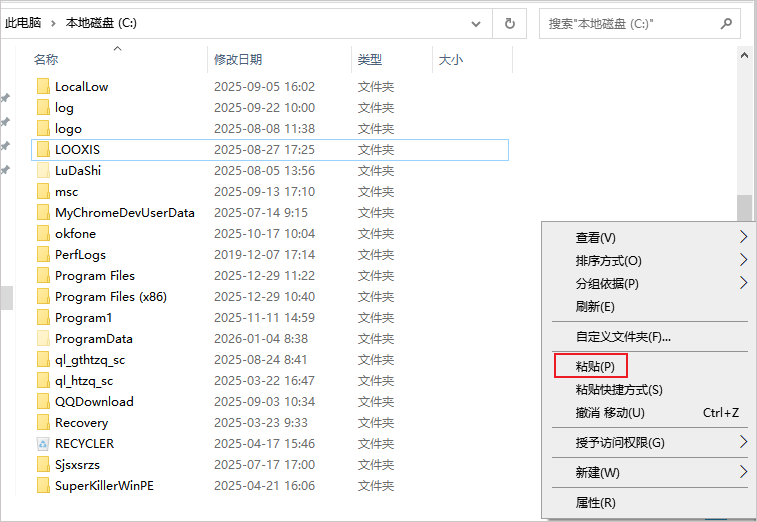Viewport: 757px width, 522px height.
Task: Click the LuDaShi folder icon
Action: [x=43, y=170]
